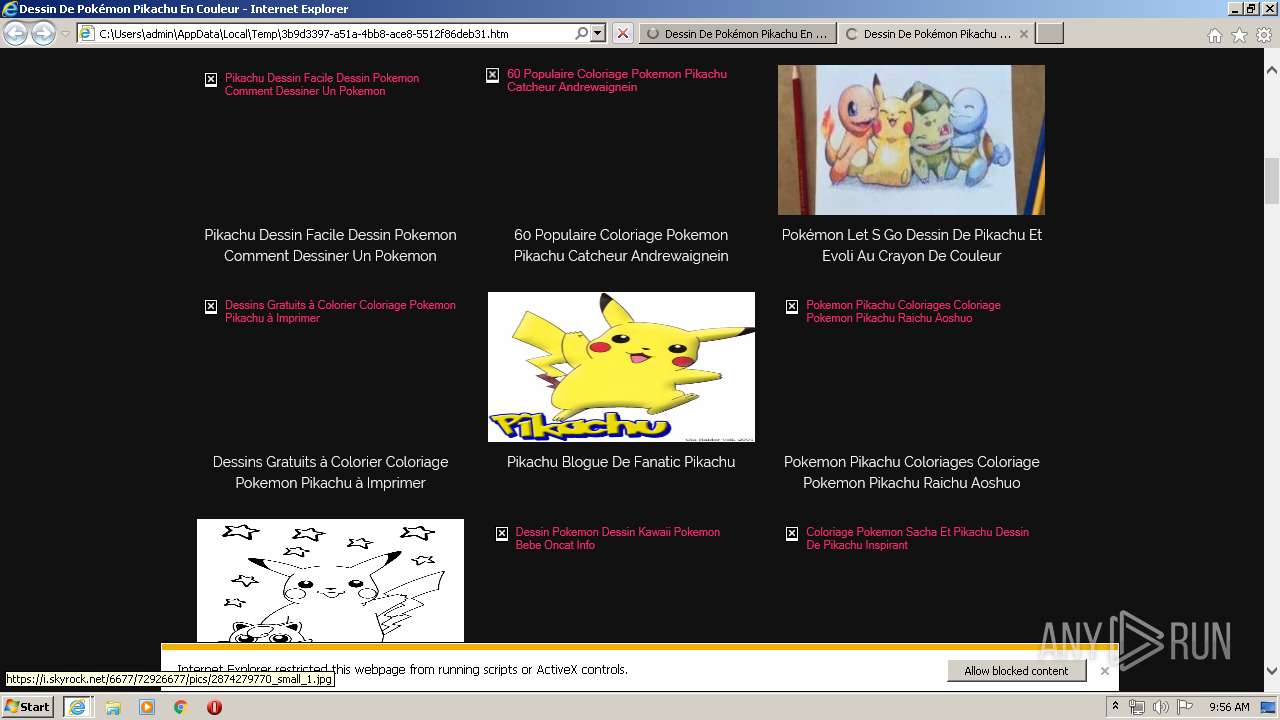Open pink link 60 Populaire Coloriage Pokemon Pikachu
Image resolution: width=1280 pixels, height=720 pixels.
[x=617, y=80]
